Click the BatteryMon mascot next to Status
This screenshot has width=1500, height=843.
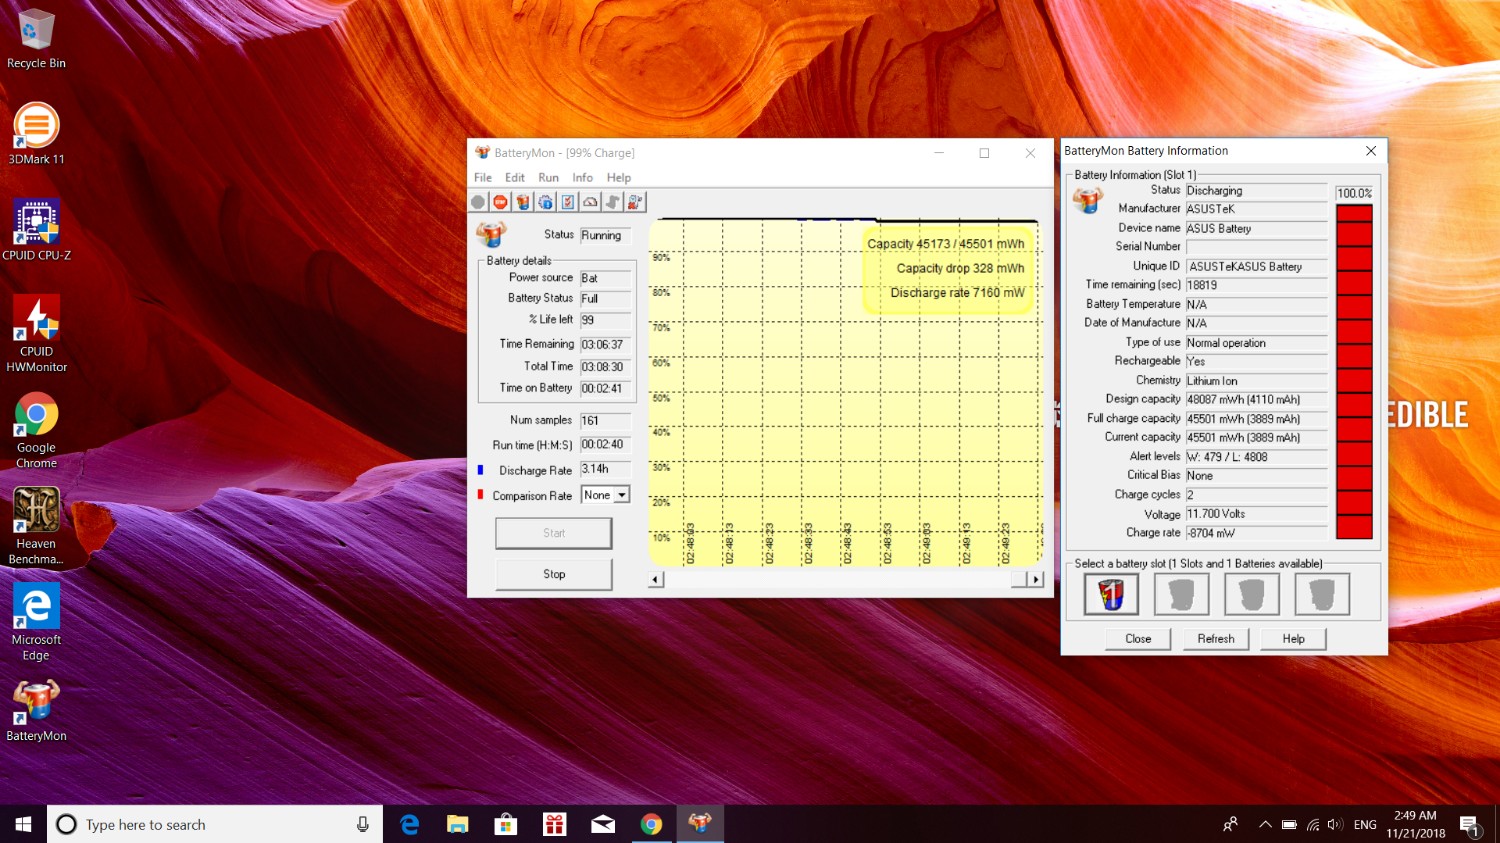(x=491, y=234)
